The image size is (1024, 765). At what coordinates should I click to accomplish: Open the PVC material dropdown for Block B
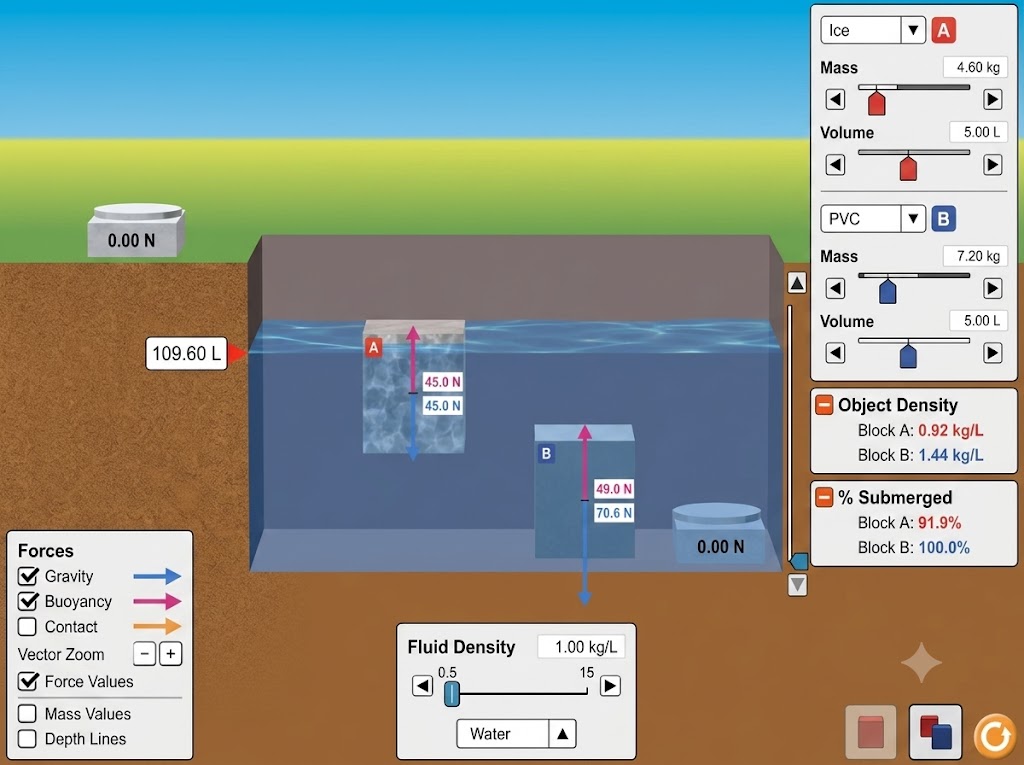click(872, 218)
